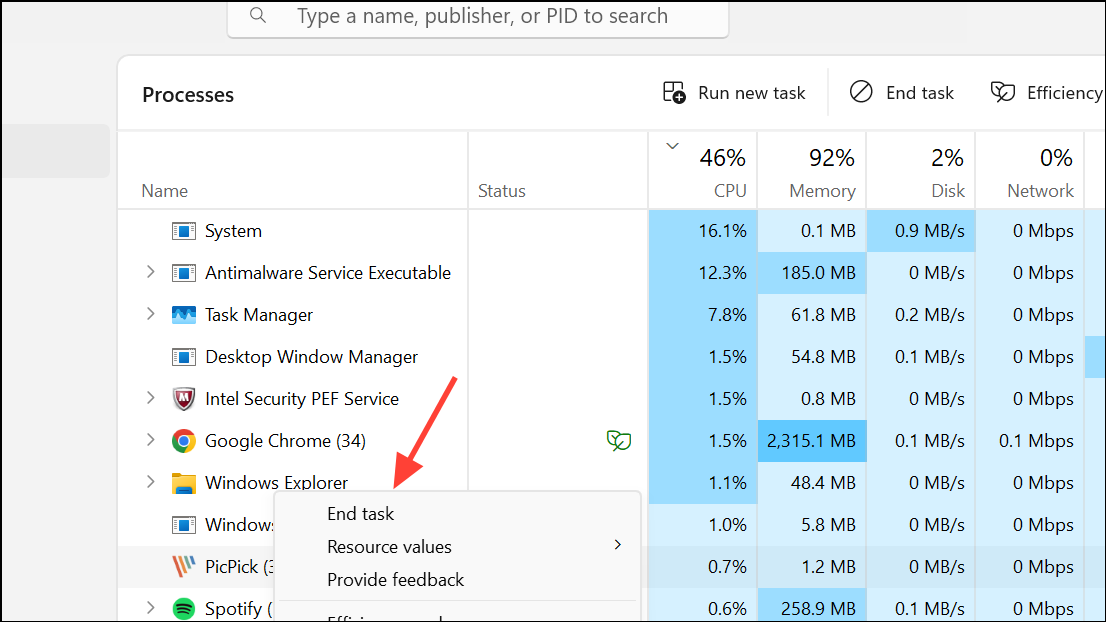Click the Google Chrome process icon
Screen dimensions: 1106x622
point(183,441)
